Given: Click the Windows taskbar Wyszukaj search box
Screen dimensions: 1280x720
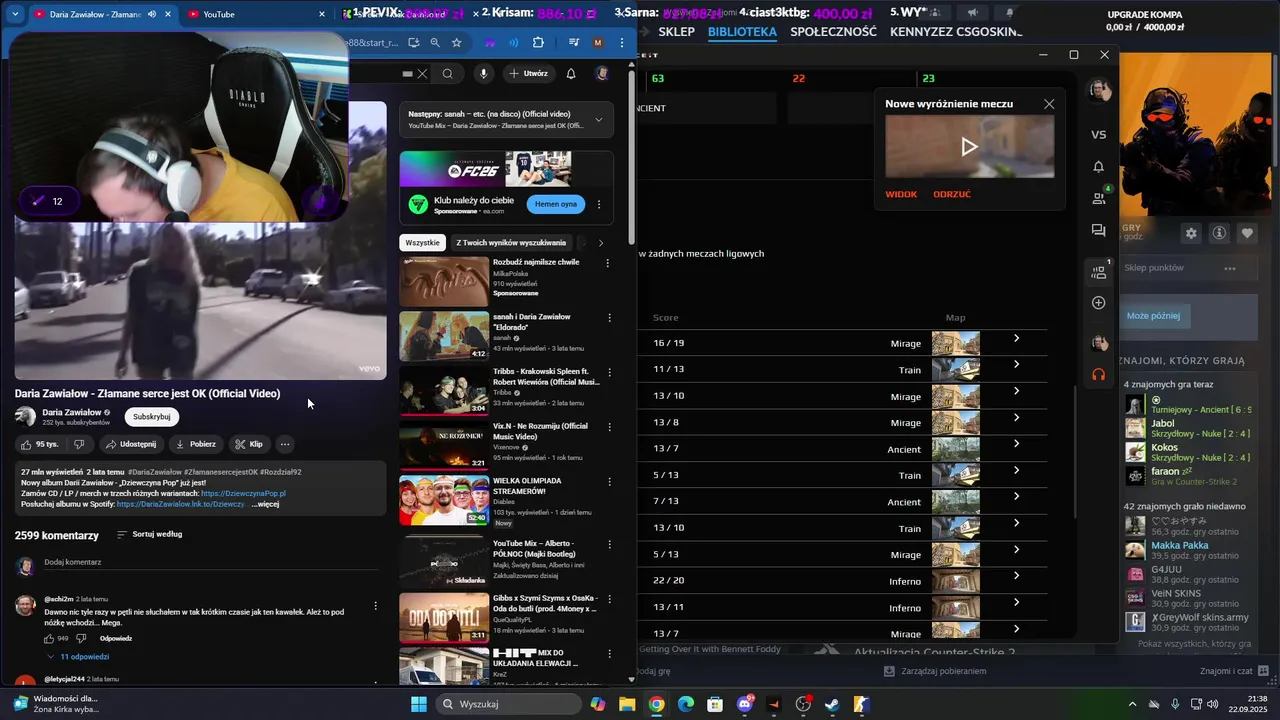Looking at the screenshot, I should coord(510,704).
